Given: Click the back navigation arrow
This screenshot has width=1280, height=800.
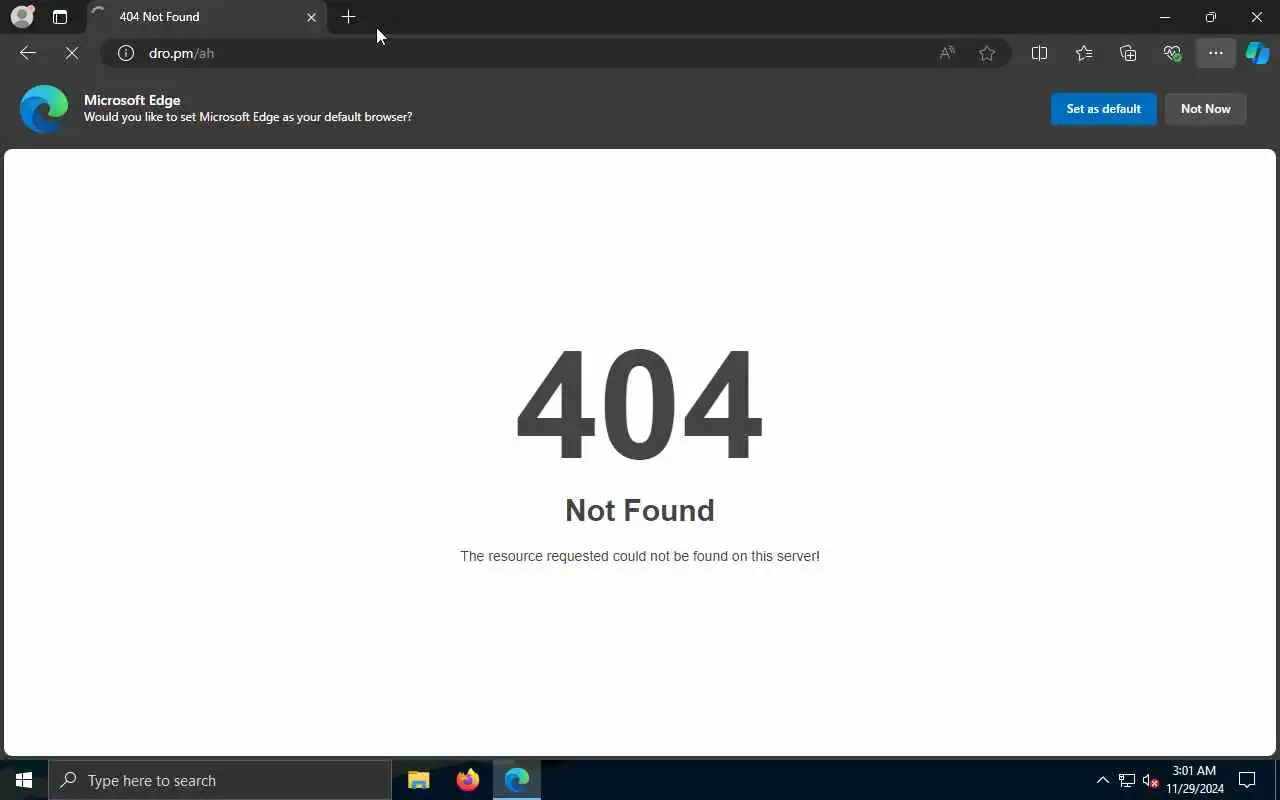Looking at the screenshot, I should 28,53.
